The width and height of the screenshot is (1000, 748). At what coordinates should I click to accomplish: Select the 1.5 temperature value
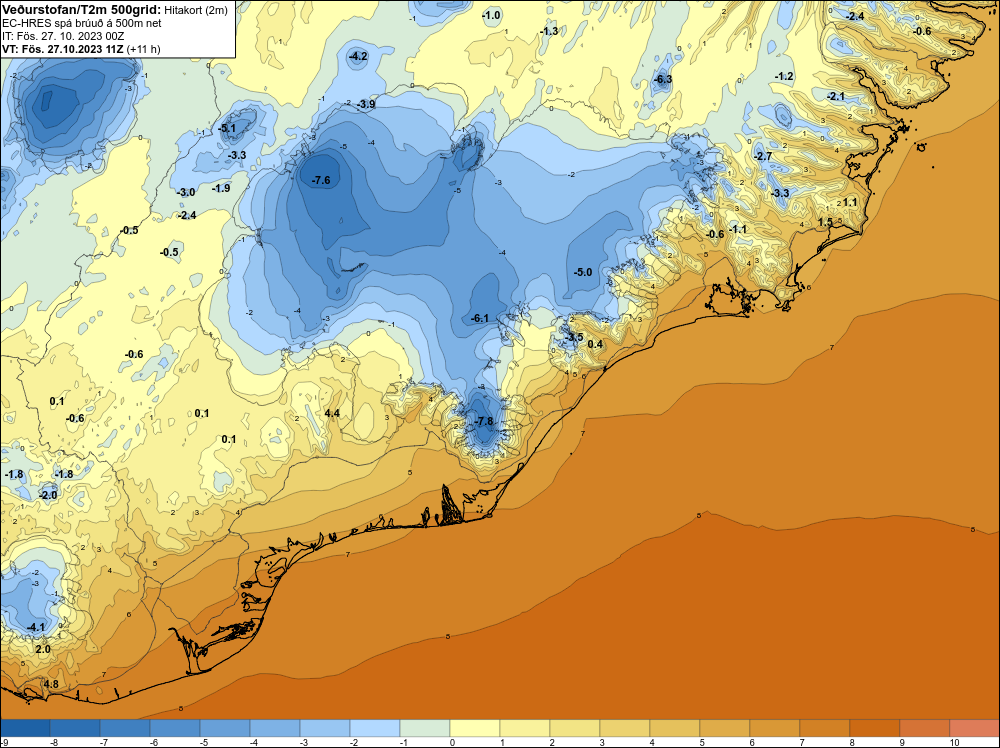click(825, 223)
